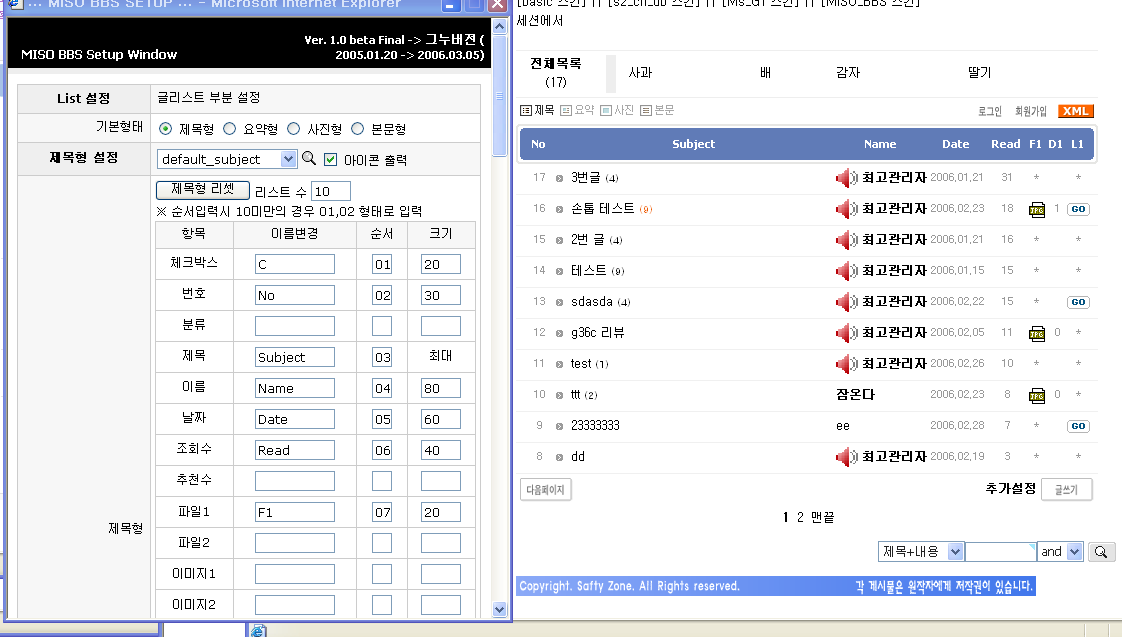Select the 딸기 category tab
Image resolution: width=1122 pixels, height=637 pixels.
coord(979,73)
